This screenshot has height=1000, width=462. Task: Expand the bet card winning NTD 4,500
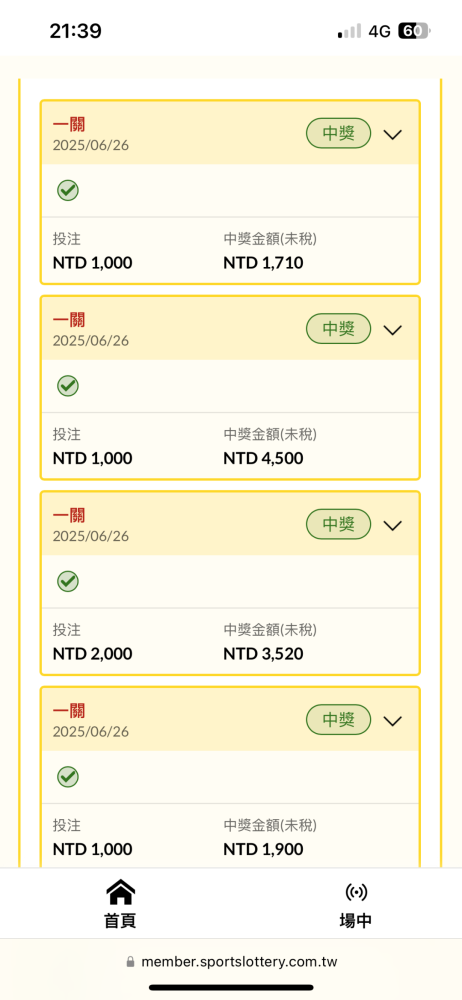pos(392,330)
